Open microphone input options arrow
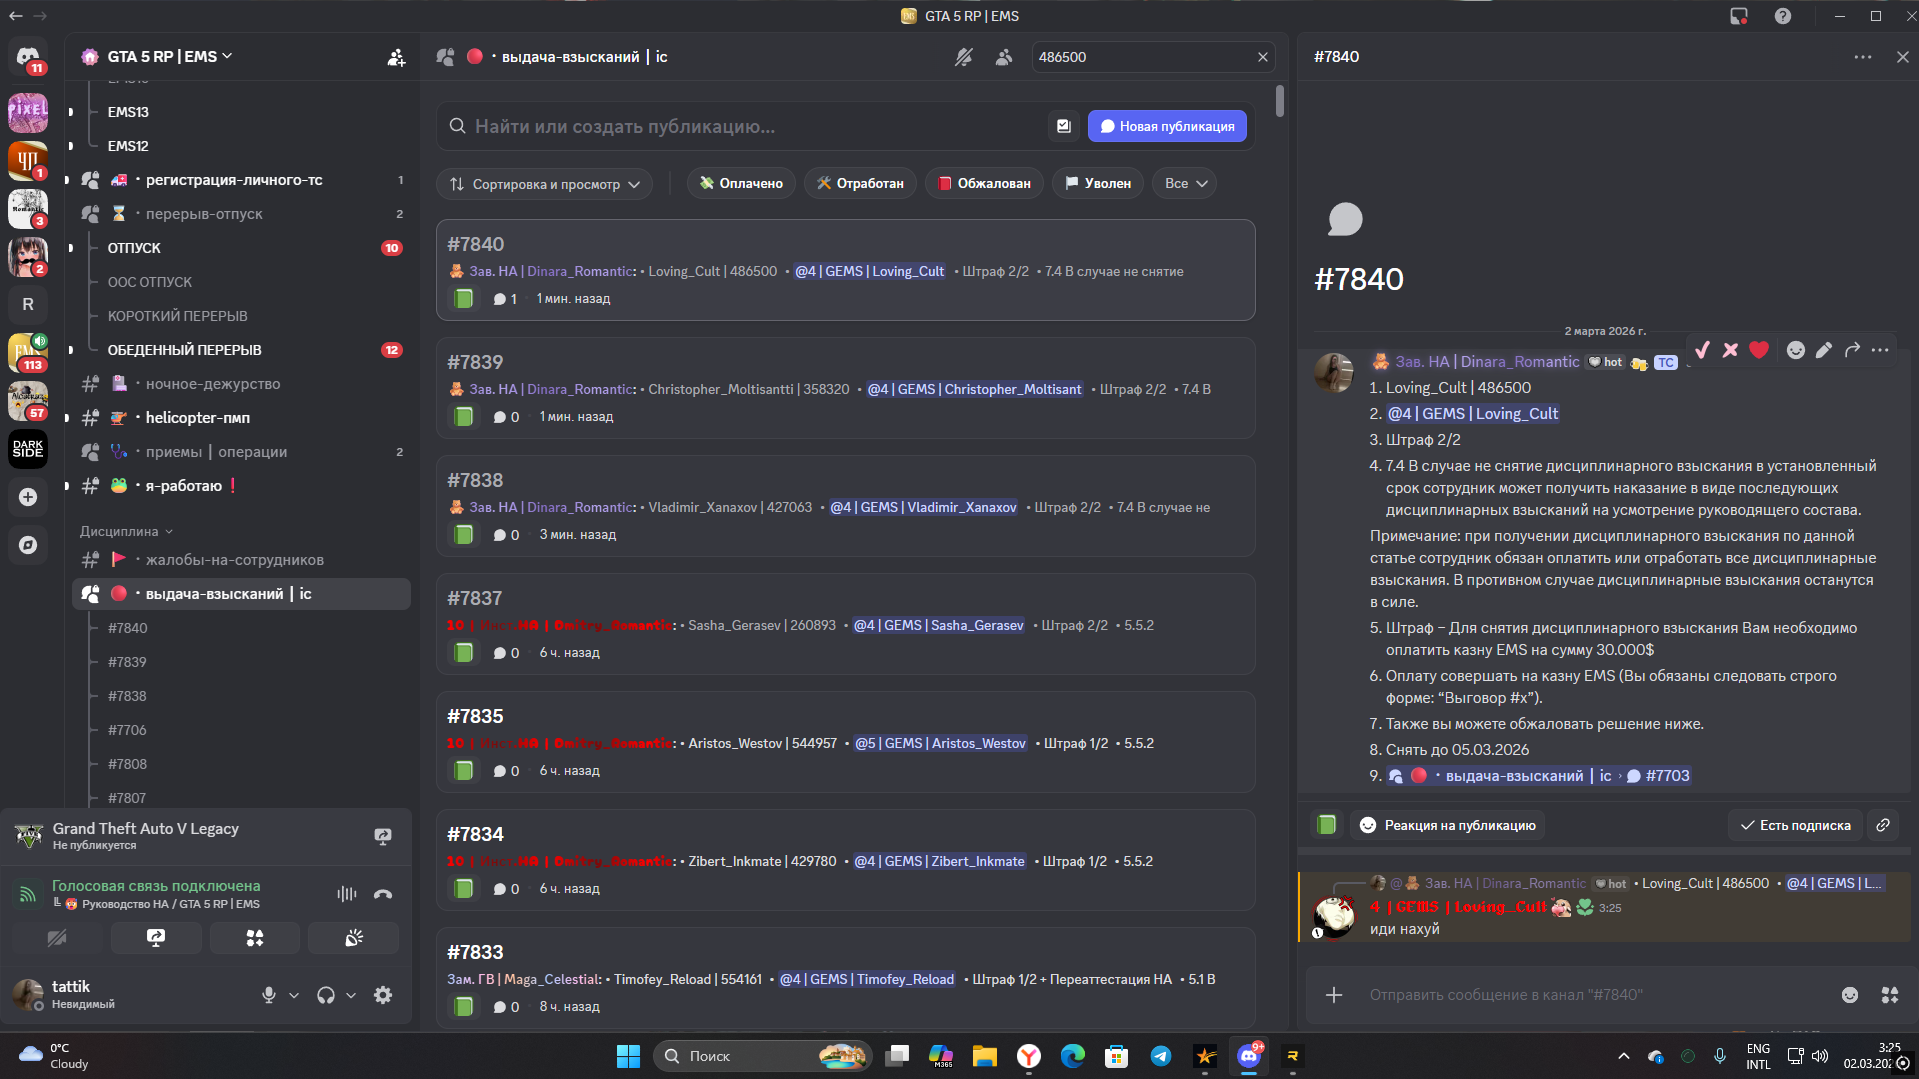The image size is (1919, 1079). (x=294, y=995)
